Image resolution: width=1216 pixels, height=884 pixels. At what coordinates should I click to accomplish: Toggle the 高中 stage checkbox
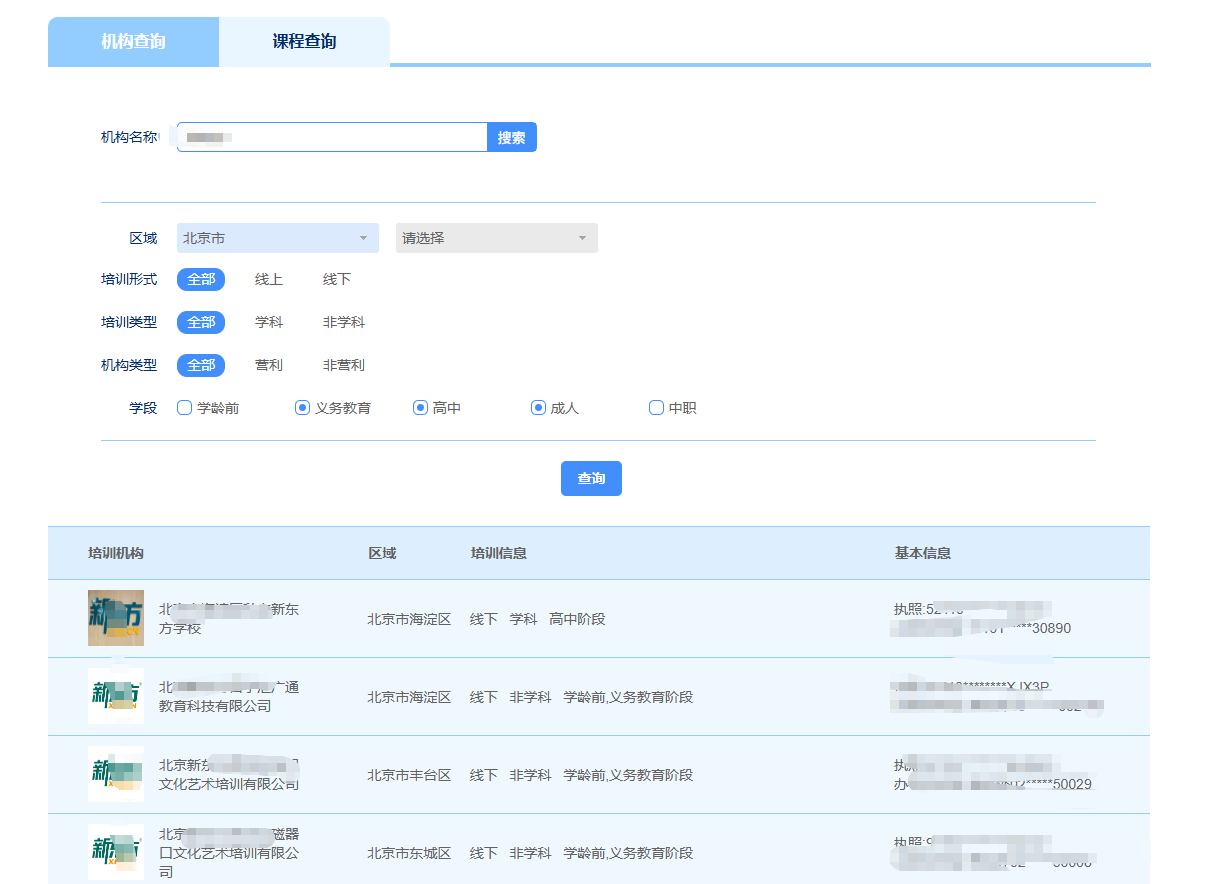click(420, 408)
